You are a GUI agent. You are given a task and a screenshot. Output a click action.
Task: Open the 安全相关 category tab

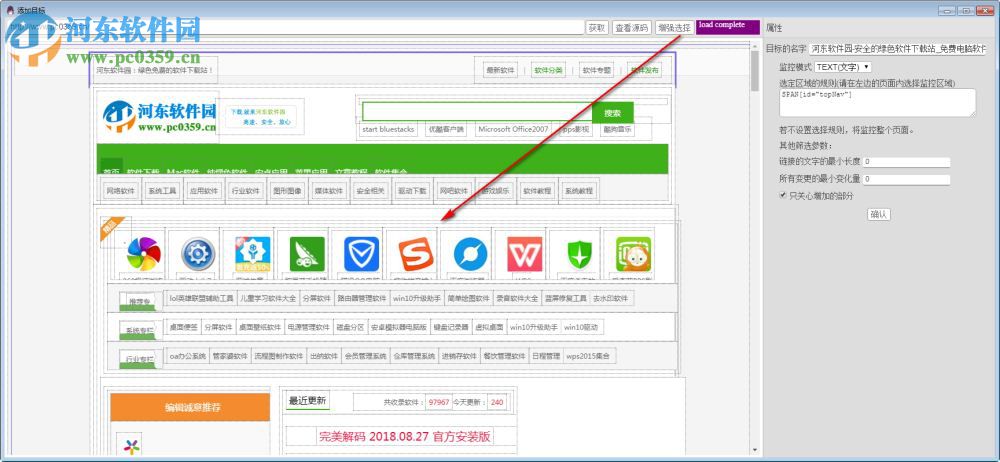[369, 191]
